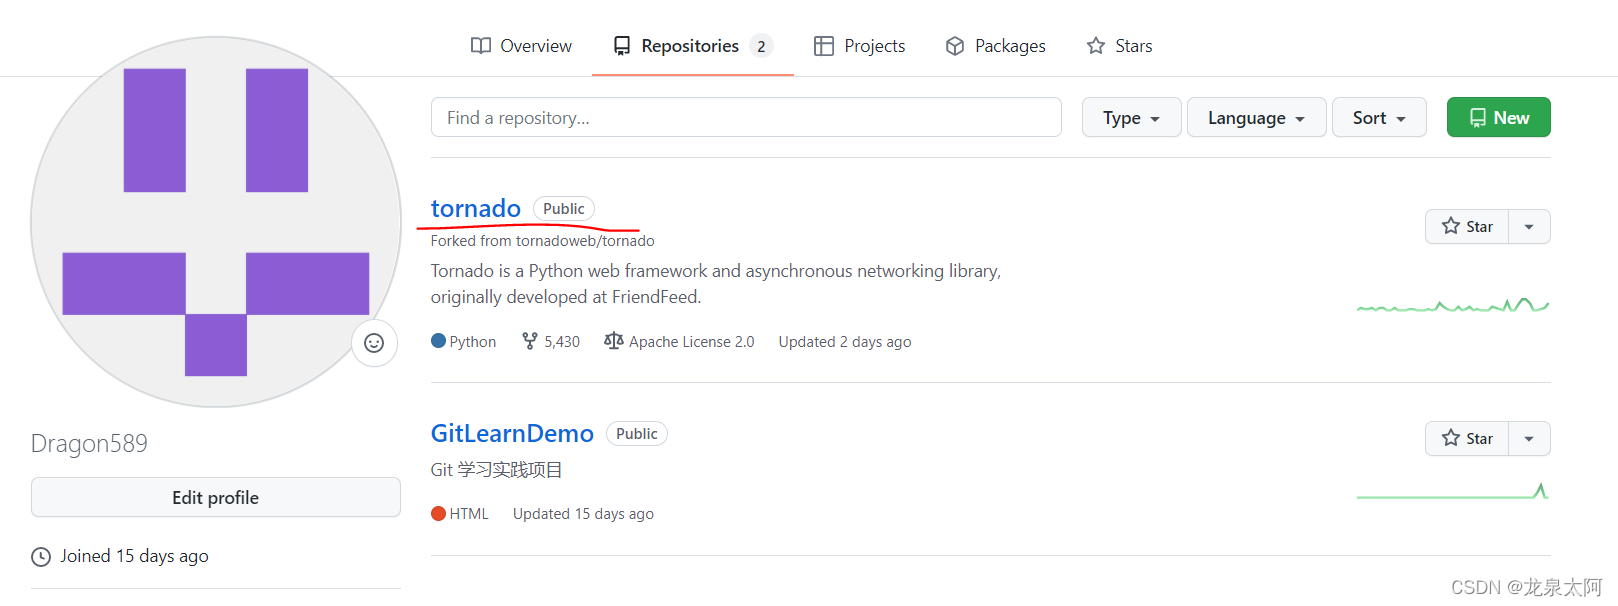
Task: Click the Python language color dot
Action: [438, 341]
